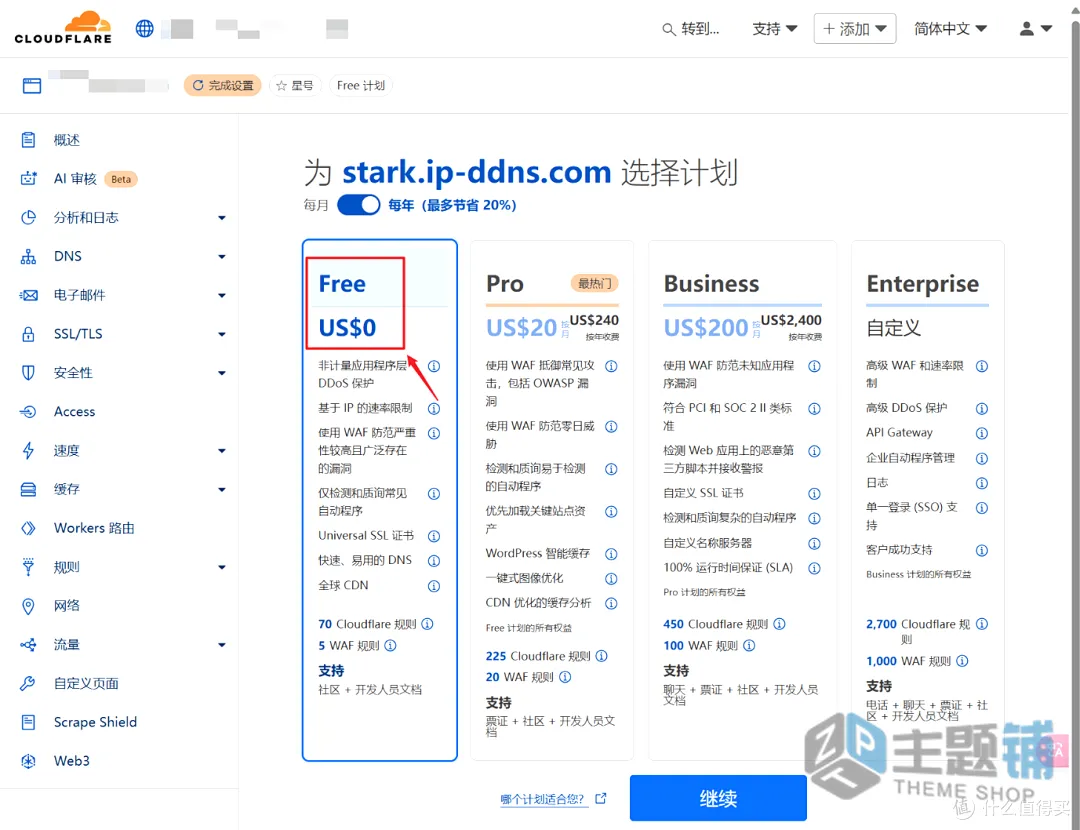Image resolution: width=1080 pixels, height=830 pixels.
Task: Click the 电子邮件 envelope icon
Action: 28,295
